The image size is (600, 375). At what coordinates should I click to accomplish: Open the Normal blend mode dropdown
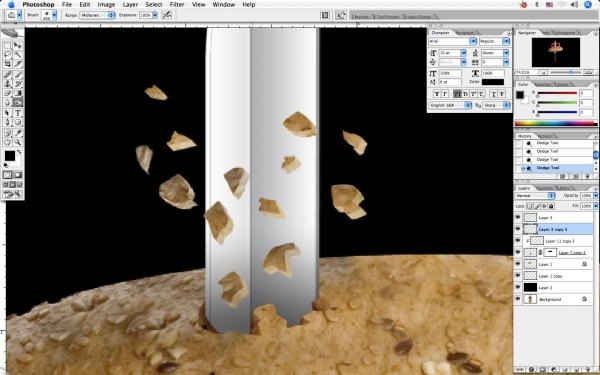(535, 196)
